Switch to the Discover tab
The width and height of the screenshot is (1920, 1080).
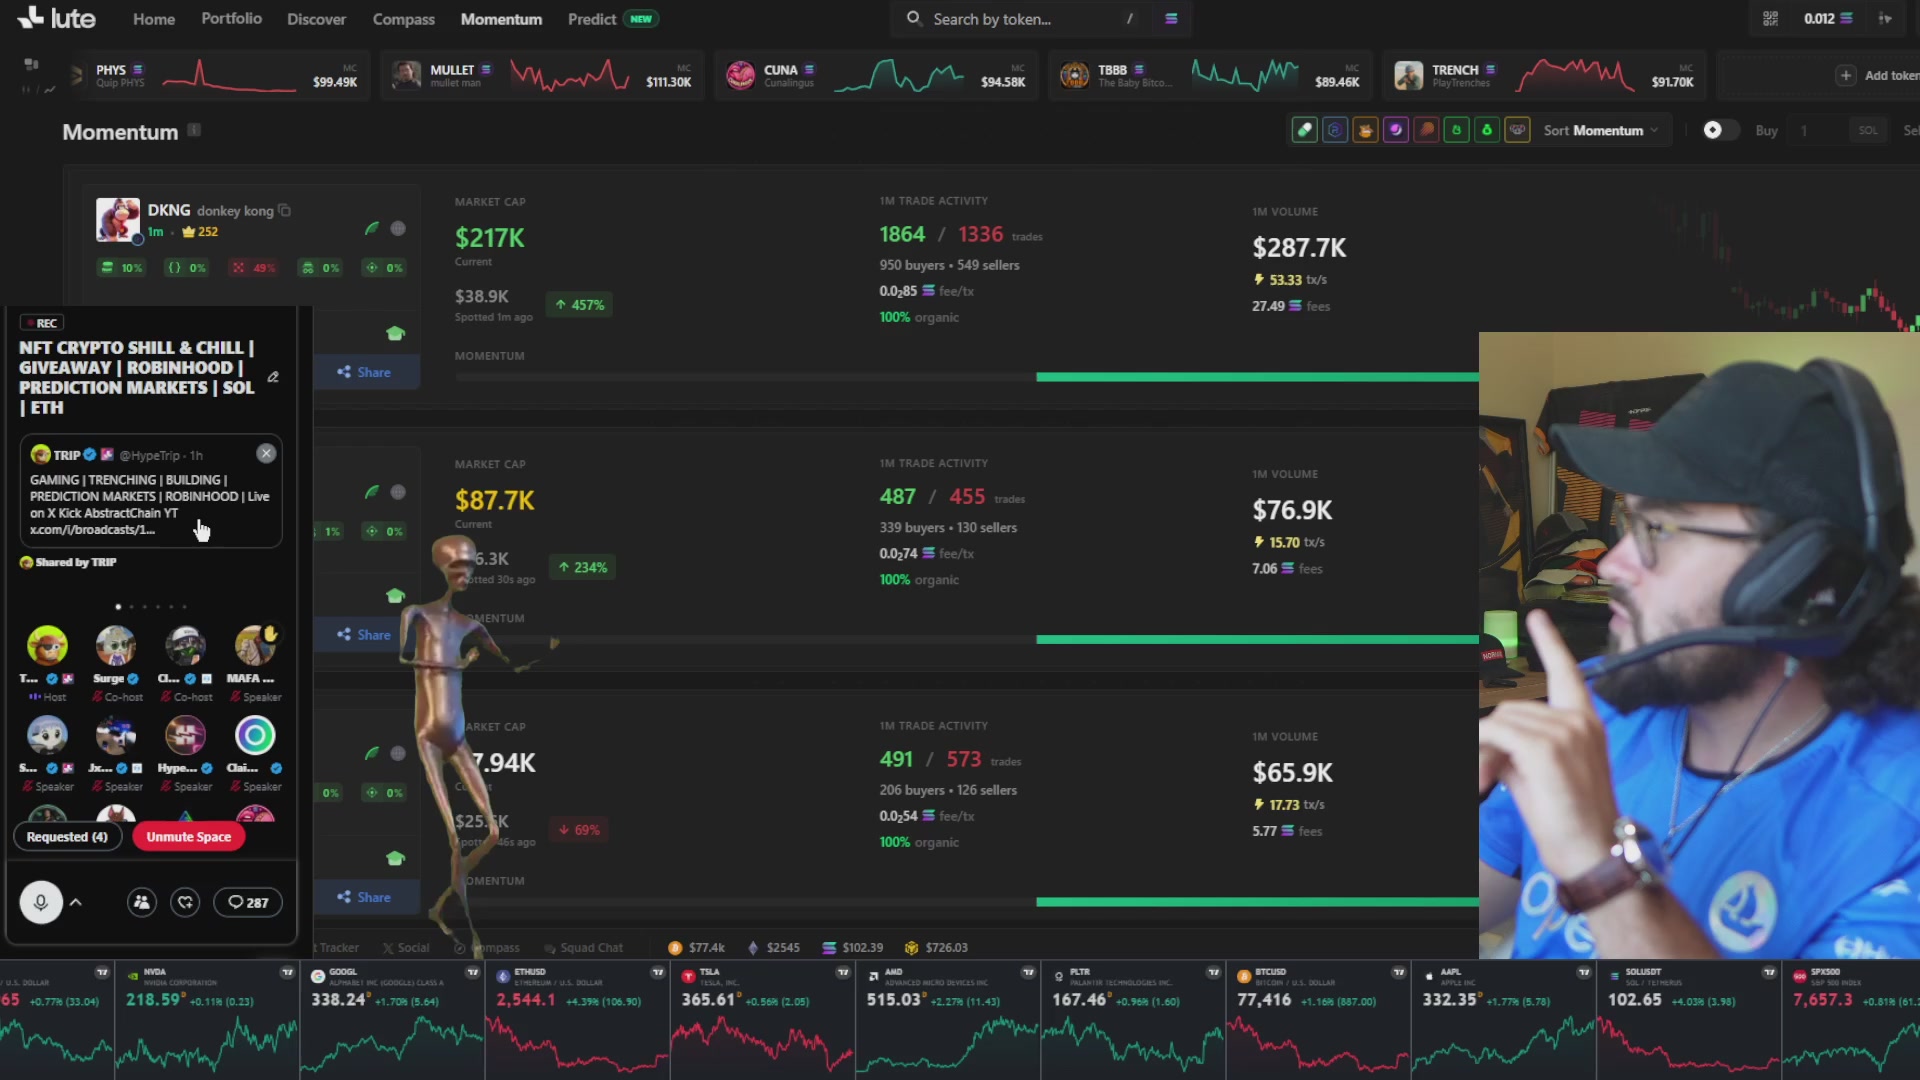pyautogui.click(x=316, y=19)
